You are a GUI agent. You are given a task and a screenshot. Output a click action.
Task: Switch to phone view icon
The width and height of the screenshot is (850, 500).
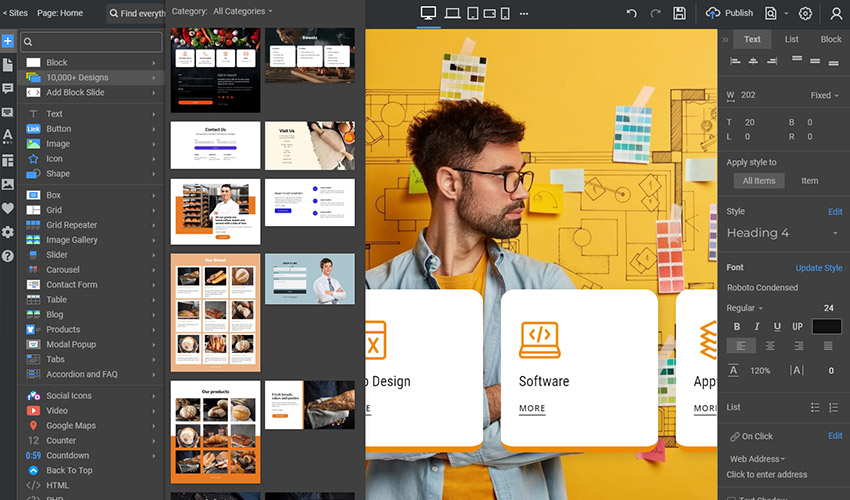(505, 14)
